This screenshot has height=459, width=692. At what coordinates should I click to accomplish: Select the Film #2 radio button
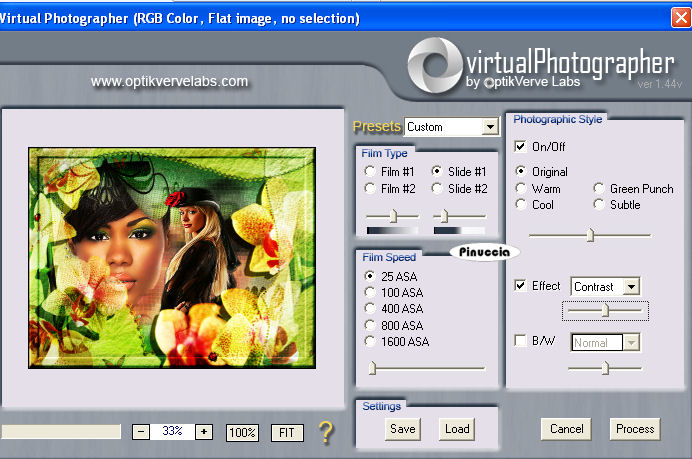point(370,188)
